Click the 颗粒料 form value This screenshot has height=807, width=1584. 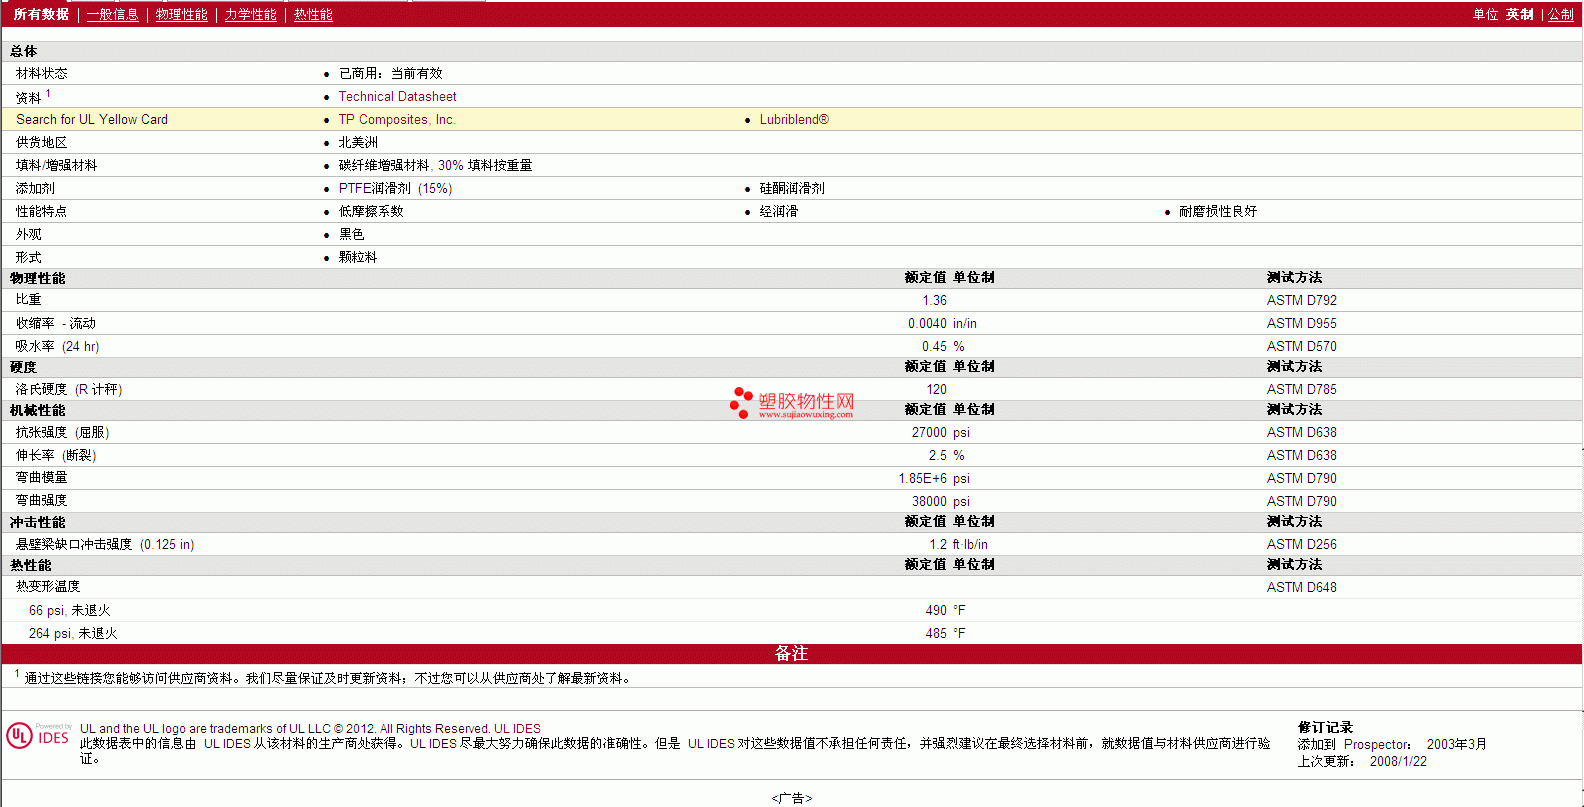(358, 257)
